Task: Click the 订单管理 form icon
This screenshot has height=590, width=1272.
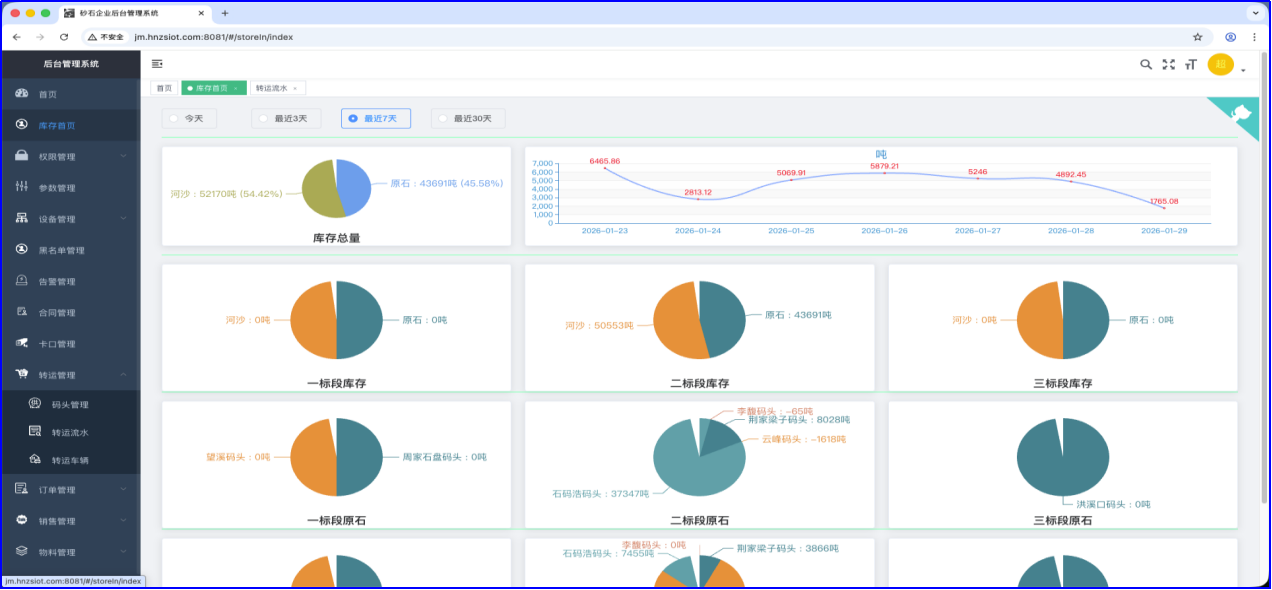Action: click(22, 489)
